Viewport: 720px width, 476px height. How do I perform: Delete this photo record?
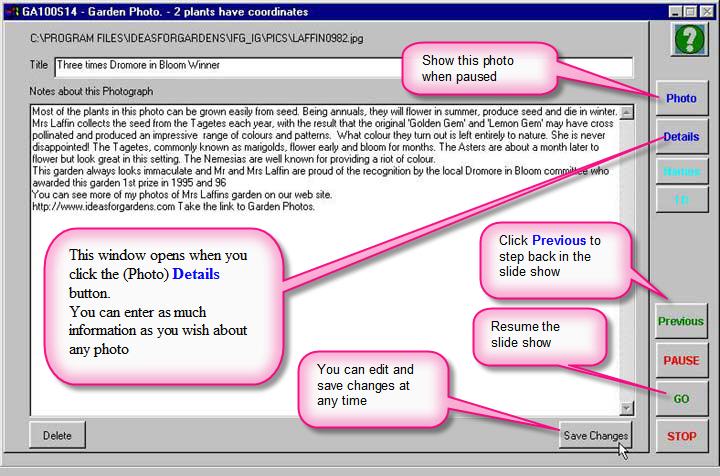point(57,435)
